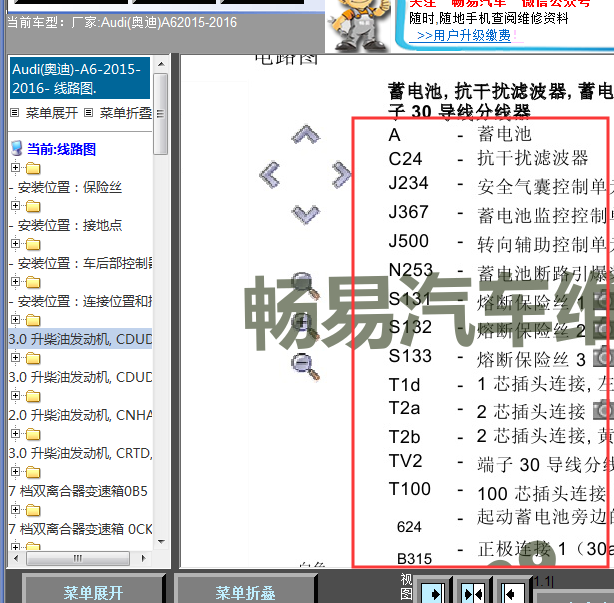Pan the diagram right with the right chevron
614x603 pixels.
coord(341,175)
